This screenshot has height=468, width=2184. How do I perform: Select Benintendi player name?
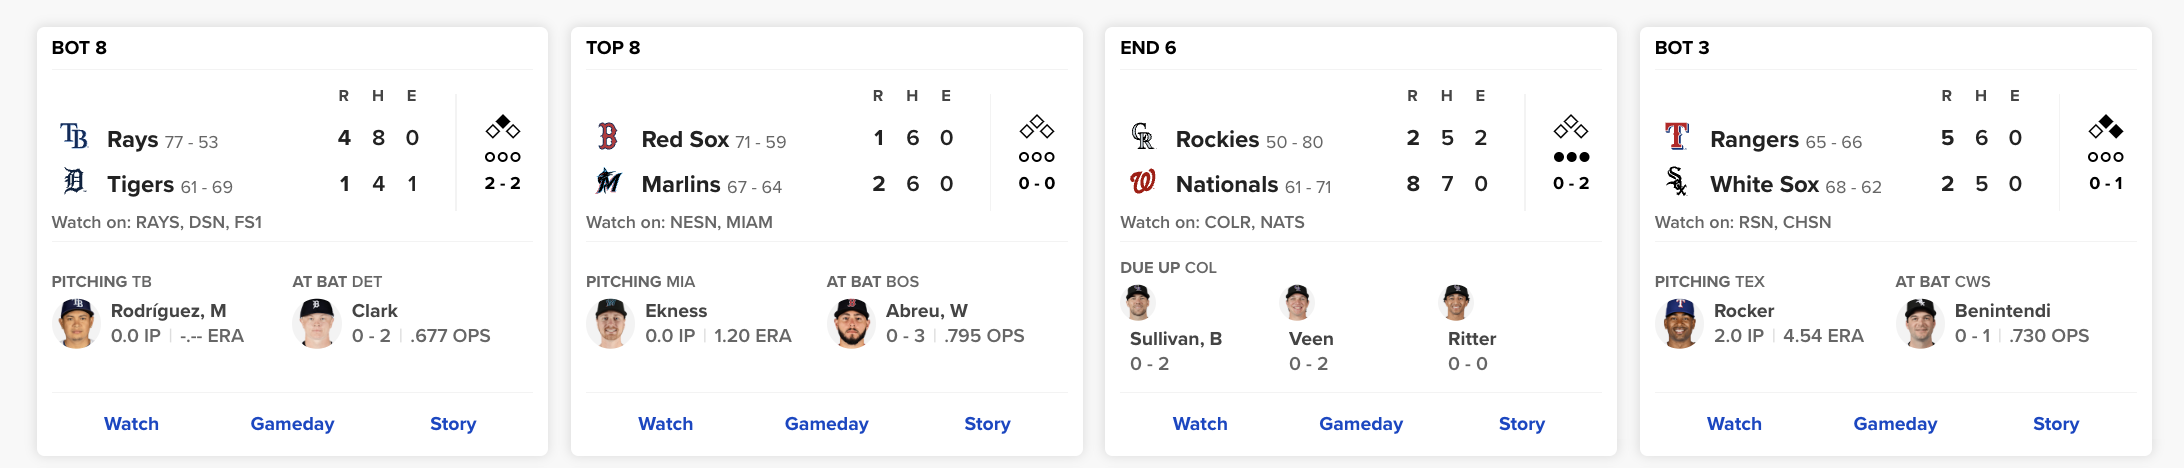(x=2002, y=311)
